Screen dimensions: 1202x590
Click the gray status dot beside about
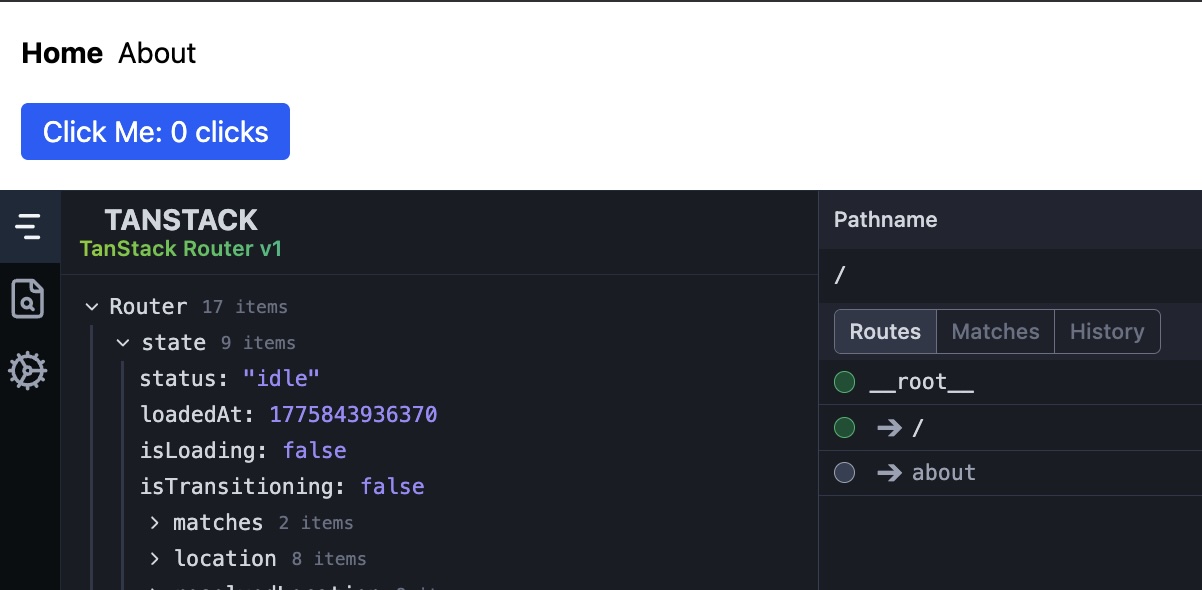point(845,472)
